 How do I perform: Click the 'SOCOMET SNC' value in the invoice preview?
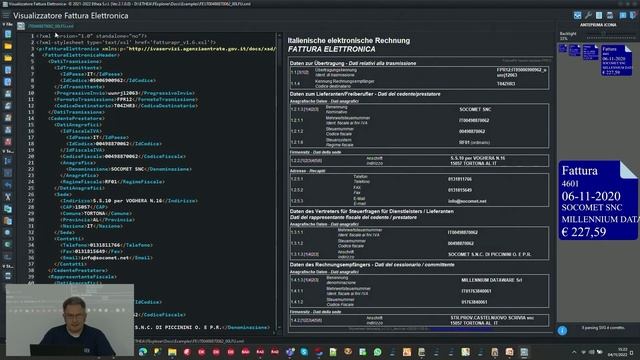point(475,109)
